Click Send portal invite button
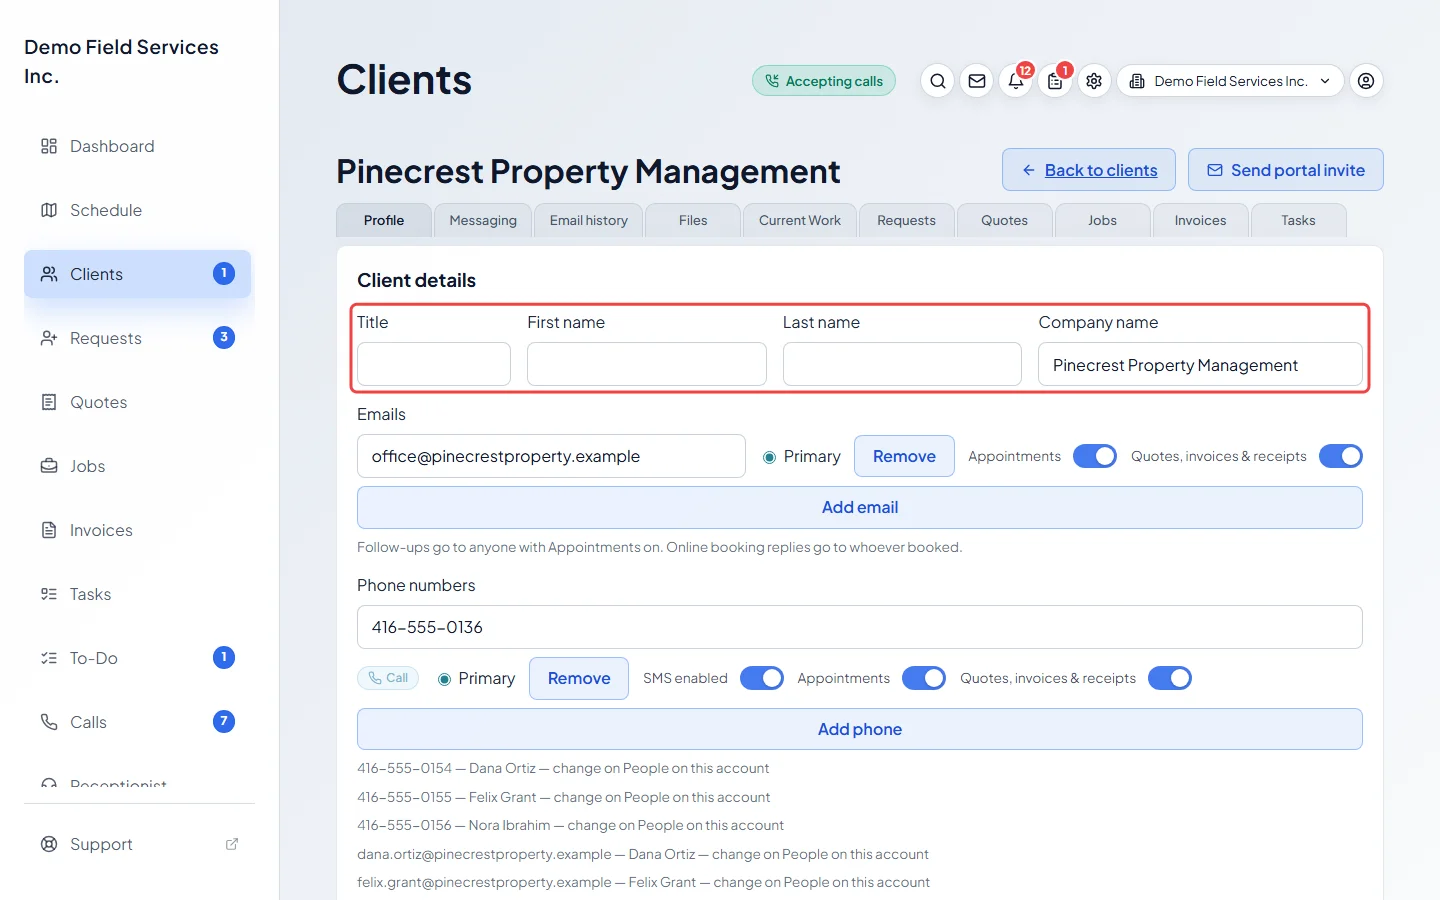The width and height of the screenshot is (1440, 900). point(1286,170)
